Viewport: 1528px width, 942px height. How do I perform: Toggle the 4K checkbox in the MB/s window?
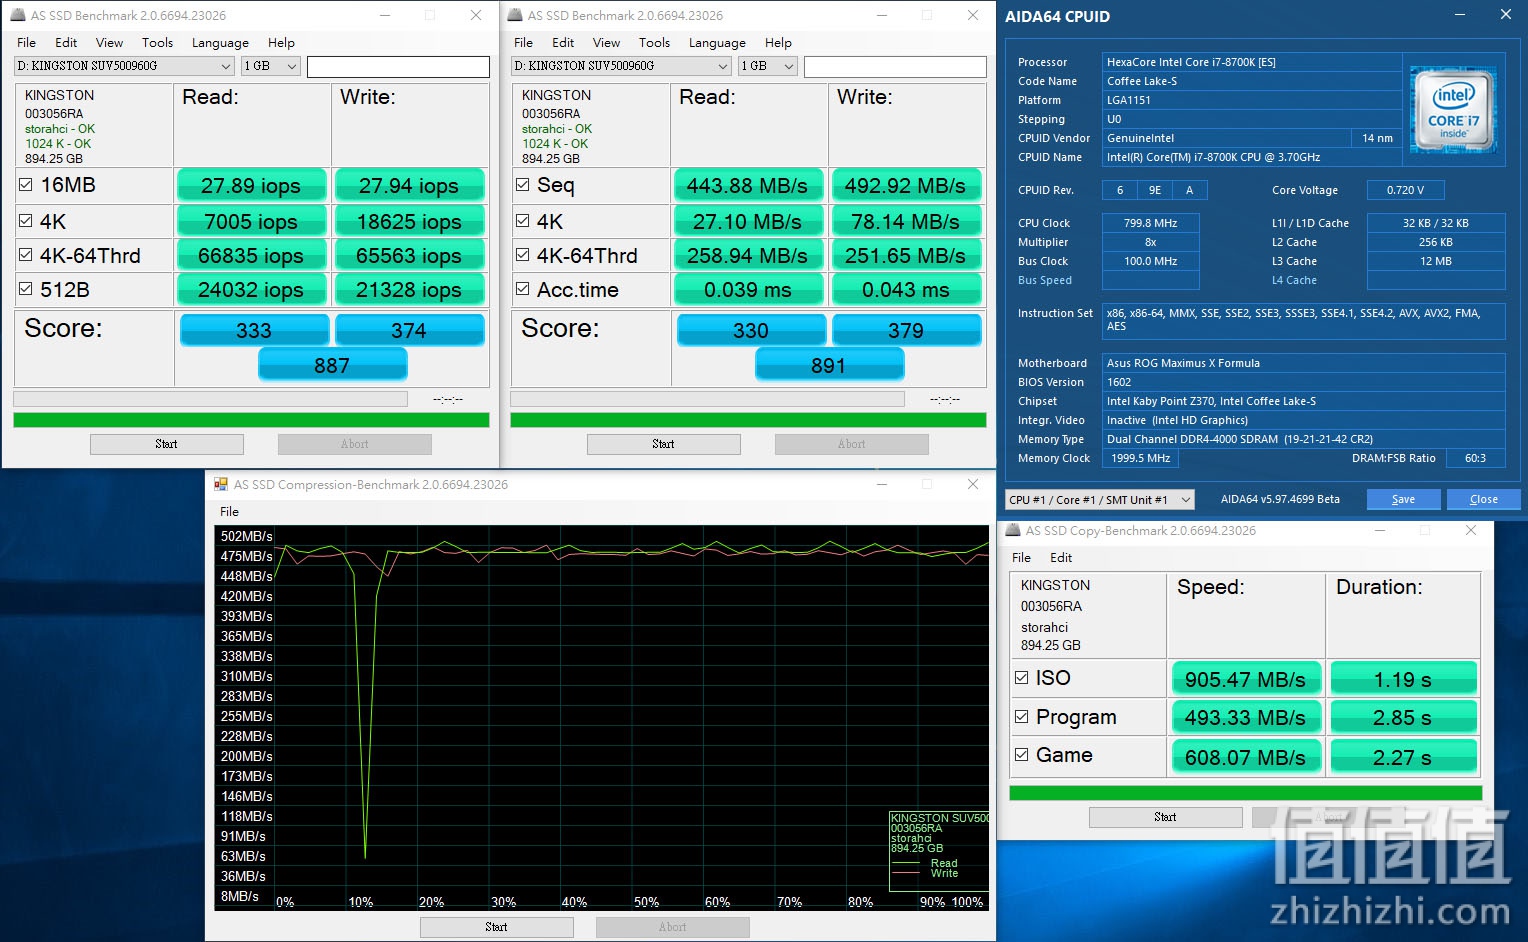(x=523, y=221)
